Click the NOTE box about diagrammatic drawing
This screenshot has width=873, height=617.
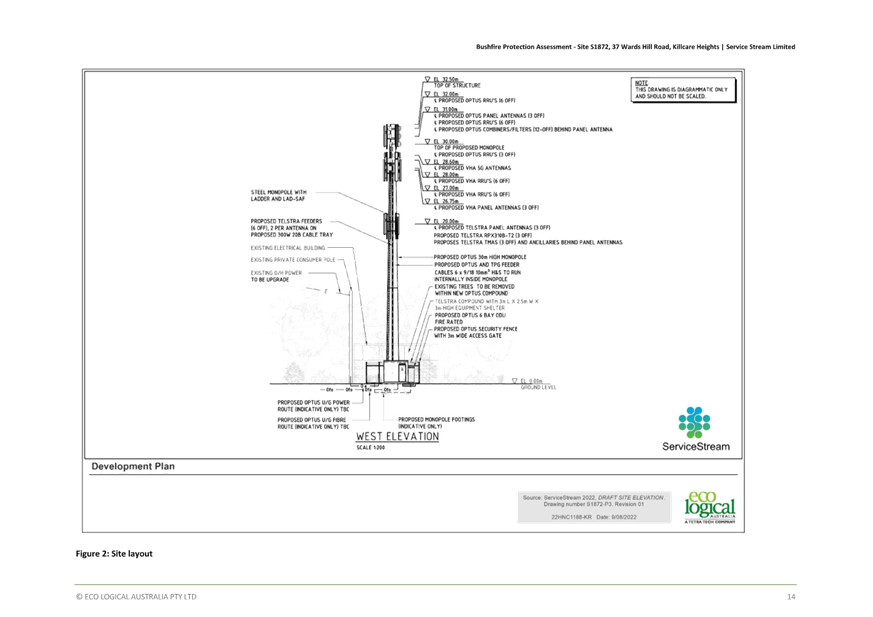pyautogui.click(x=683, y=90)
